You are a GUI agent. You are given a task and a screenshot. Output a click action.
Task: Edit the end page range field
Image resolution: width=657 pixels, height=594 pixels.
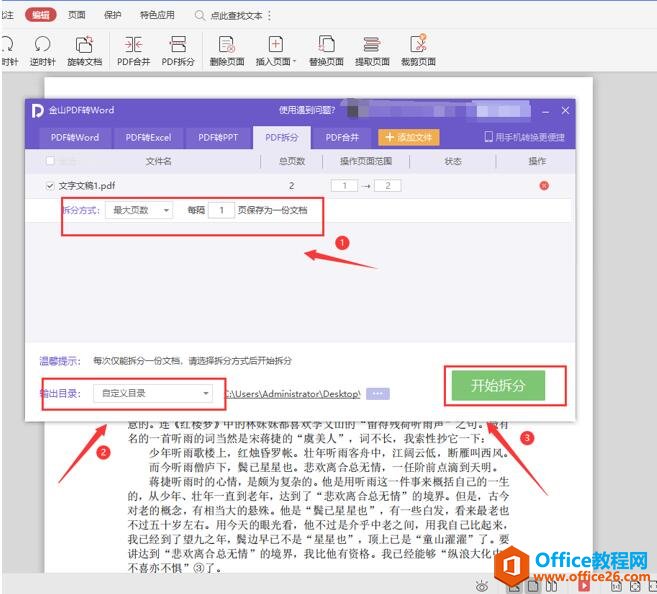388,186
